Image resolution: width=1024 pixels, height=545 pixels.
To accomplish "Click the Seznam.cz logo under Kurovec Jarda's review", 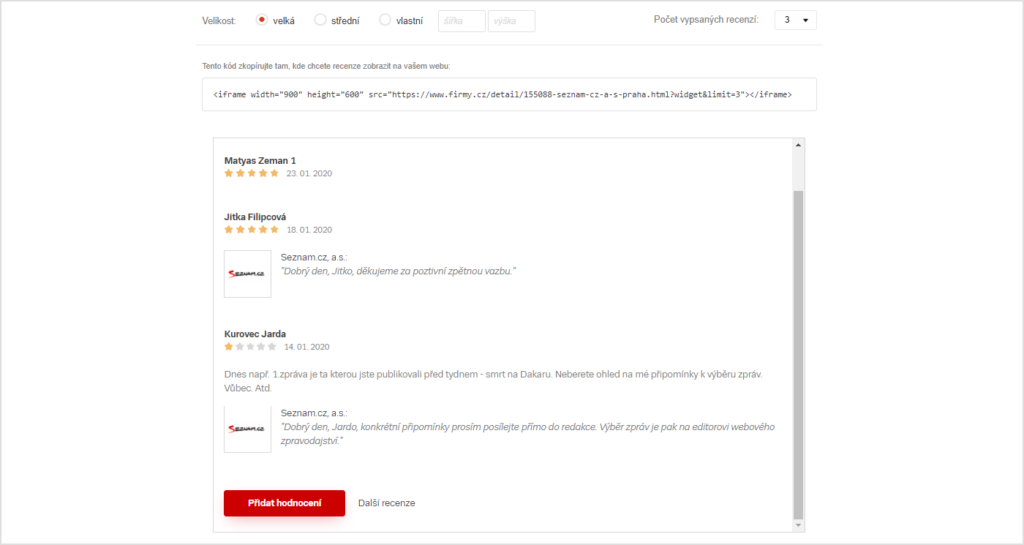I will (x=248, y=429).
